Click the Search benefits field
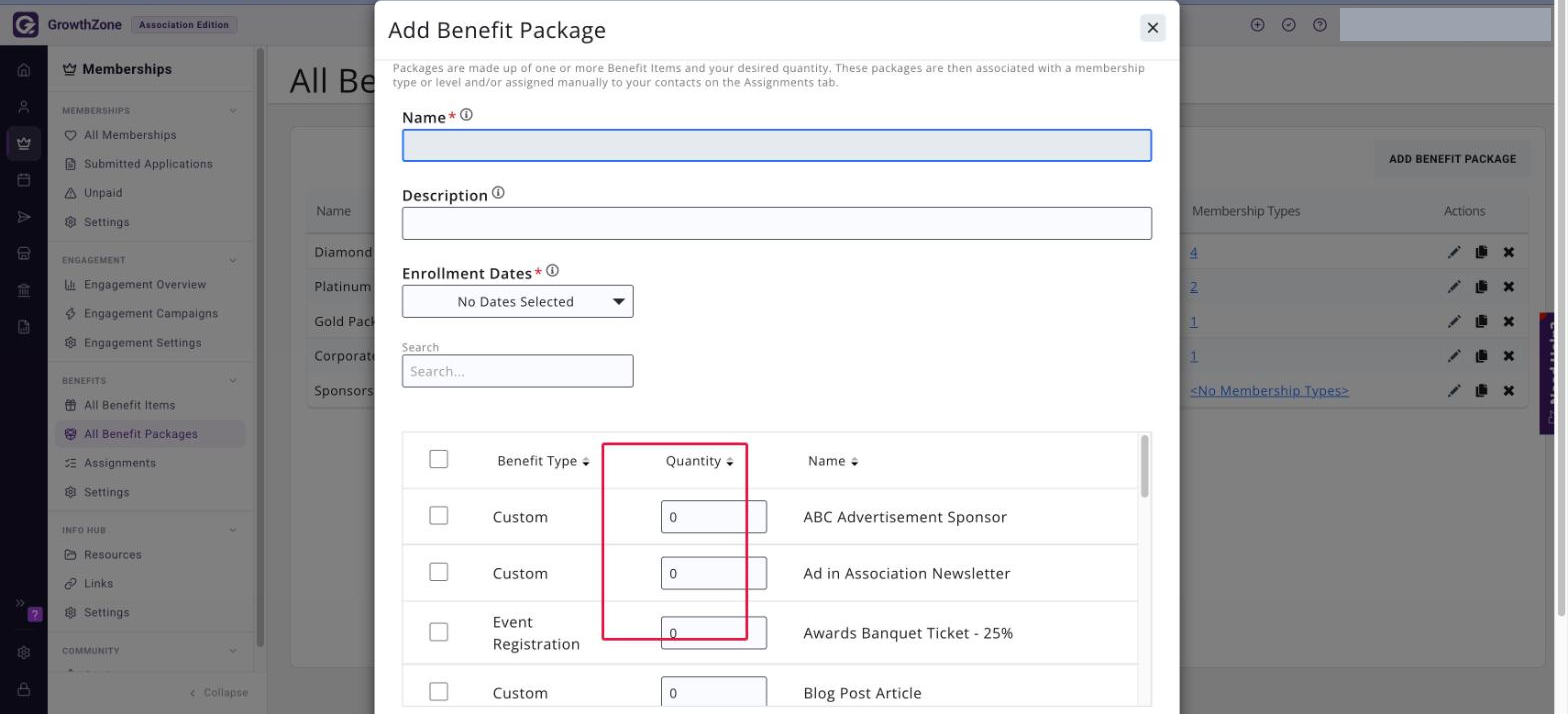1568x714 pixels. 517,371
